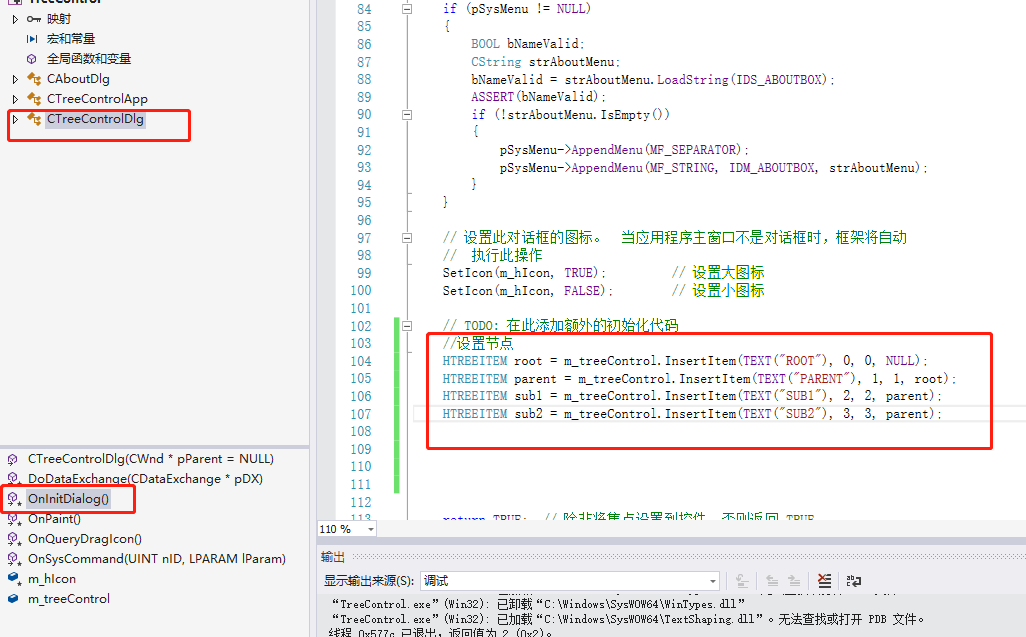Click the go to previous message icon
This screenshot has height=637, width=1026.
click(x=772, y=581)
